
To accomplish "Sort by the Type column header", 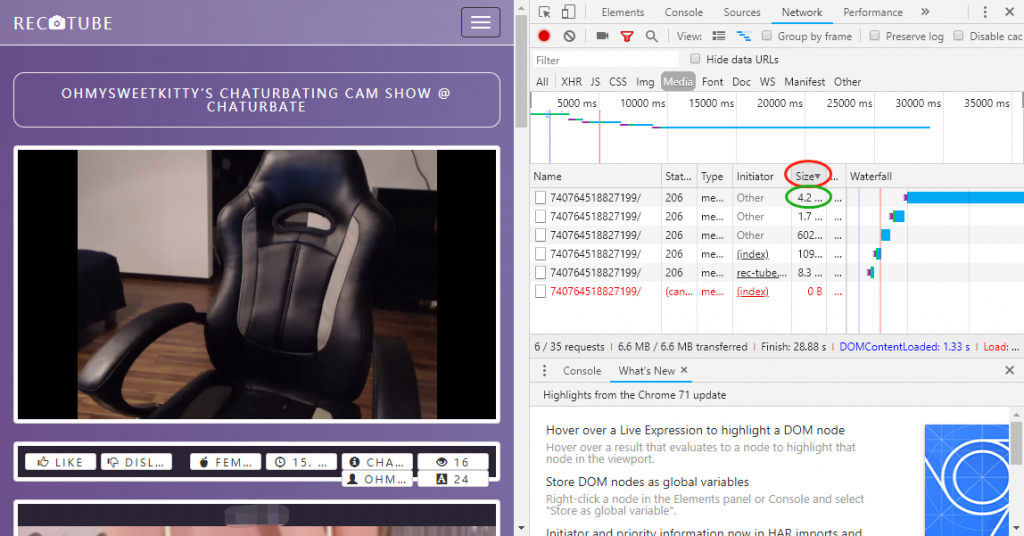I will [x=715, y=176].
